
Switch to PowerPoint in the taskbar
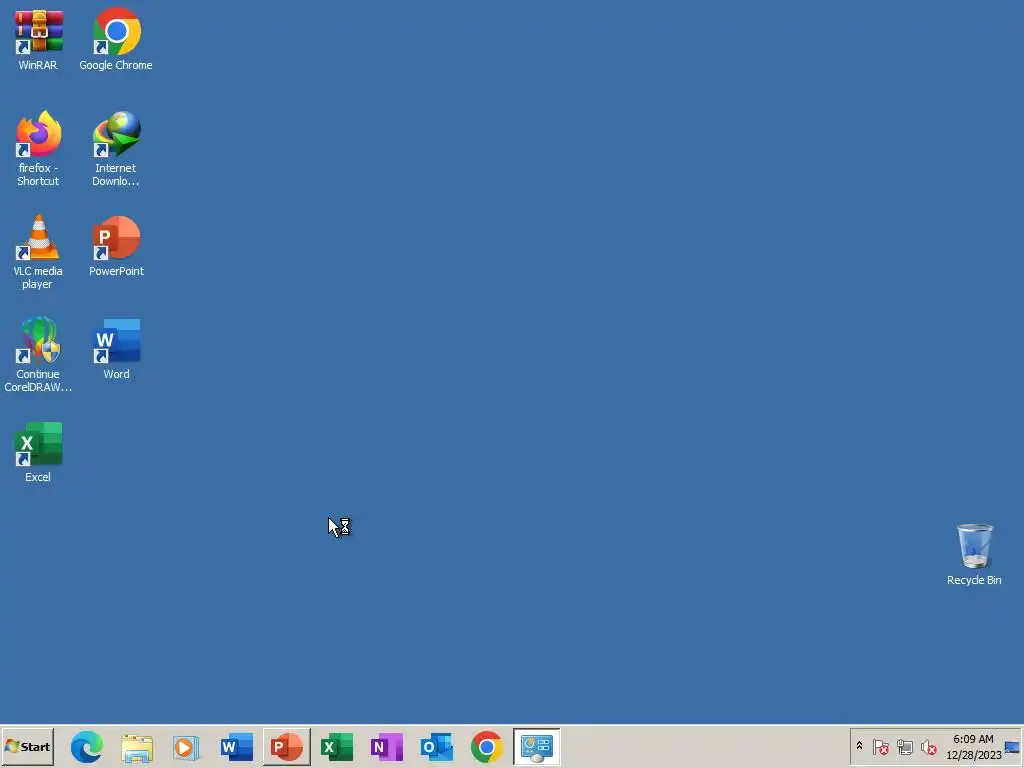[287, 747]
